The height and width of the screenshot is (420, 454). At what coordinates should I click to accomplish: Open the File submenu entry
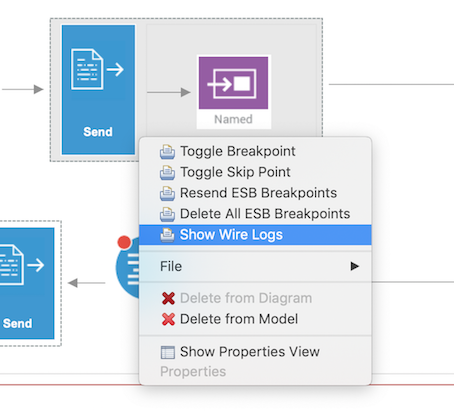coord(255,266)
